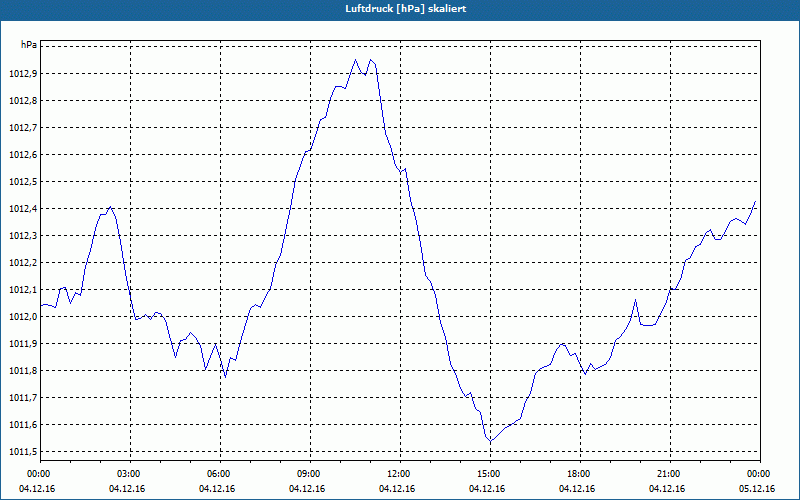Image resolution: width=800 pixels, height=500 pixels.
Task: Select the 1011,6 y-axis label
Action: (x=23, y=426)
